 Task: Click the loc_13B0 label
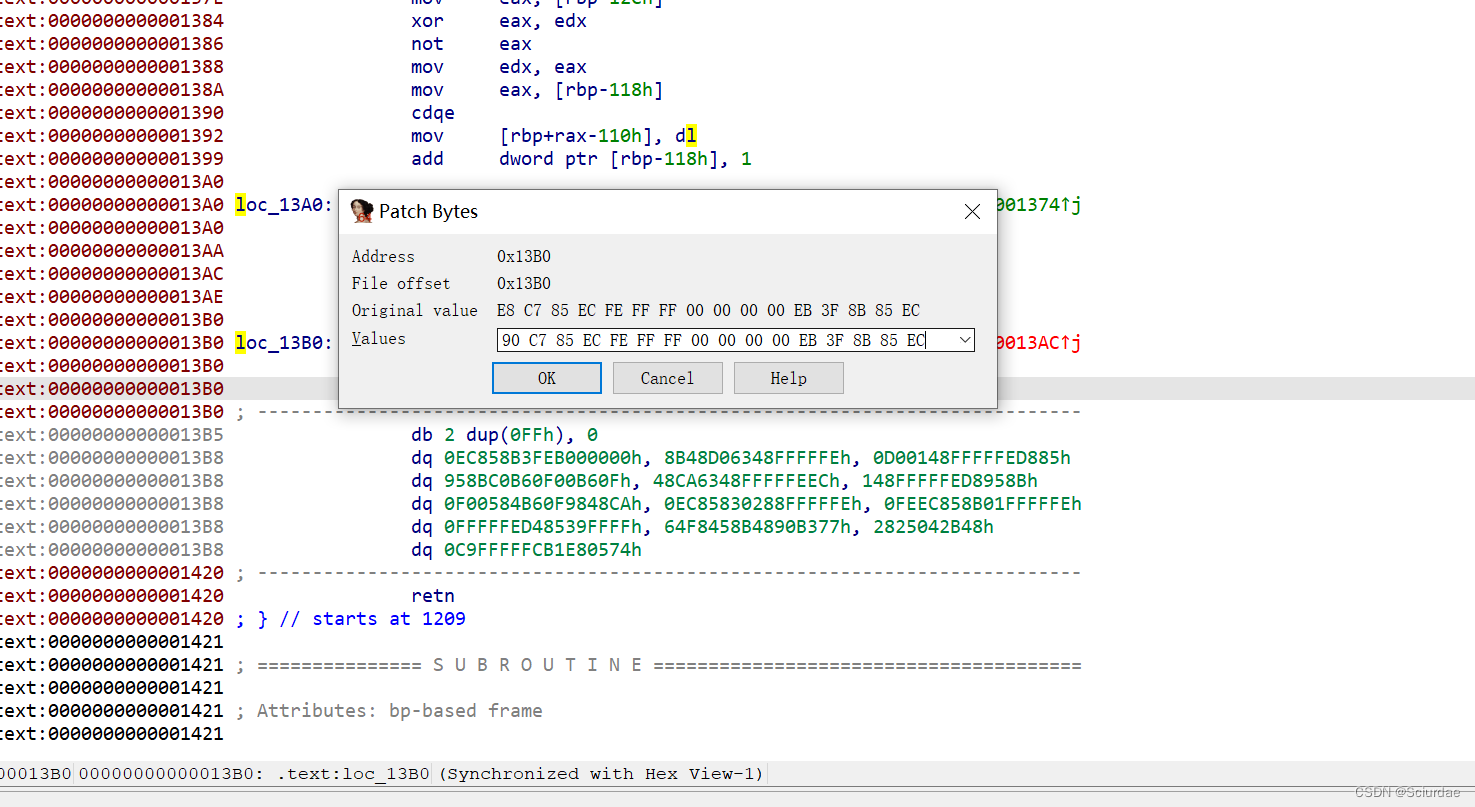284,343
